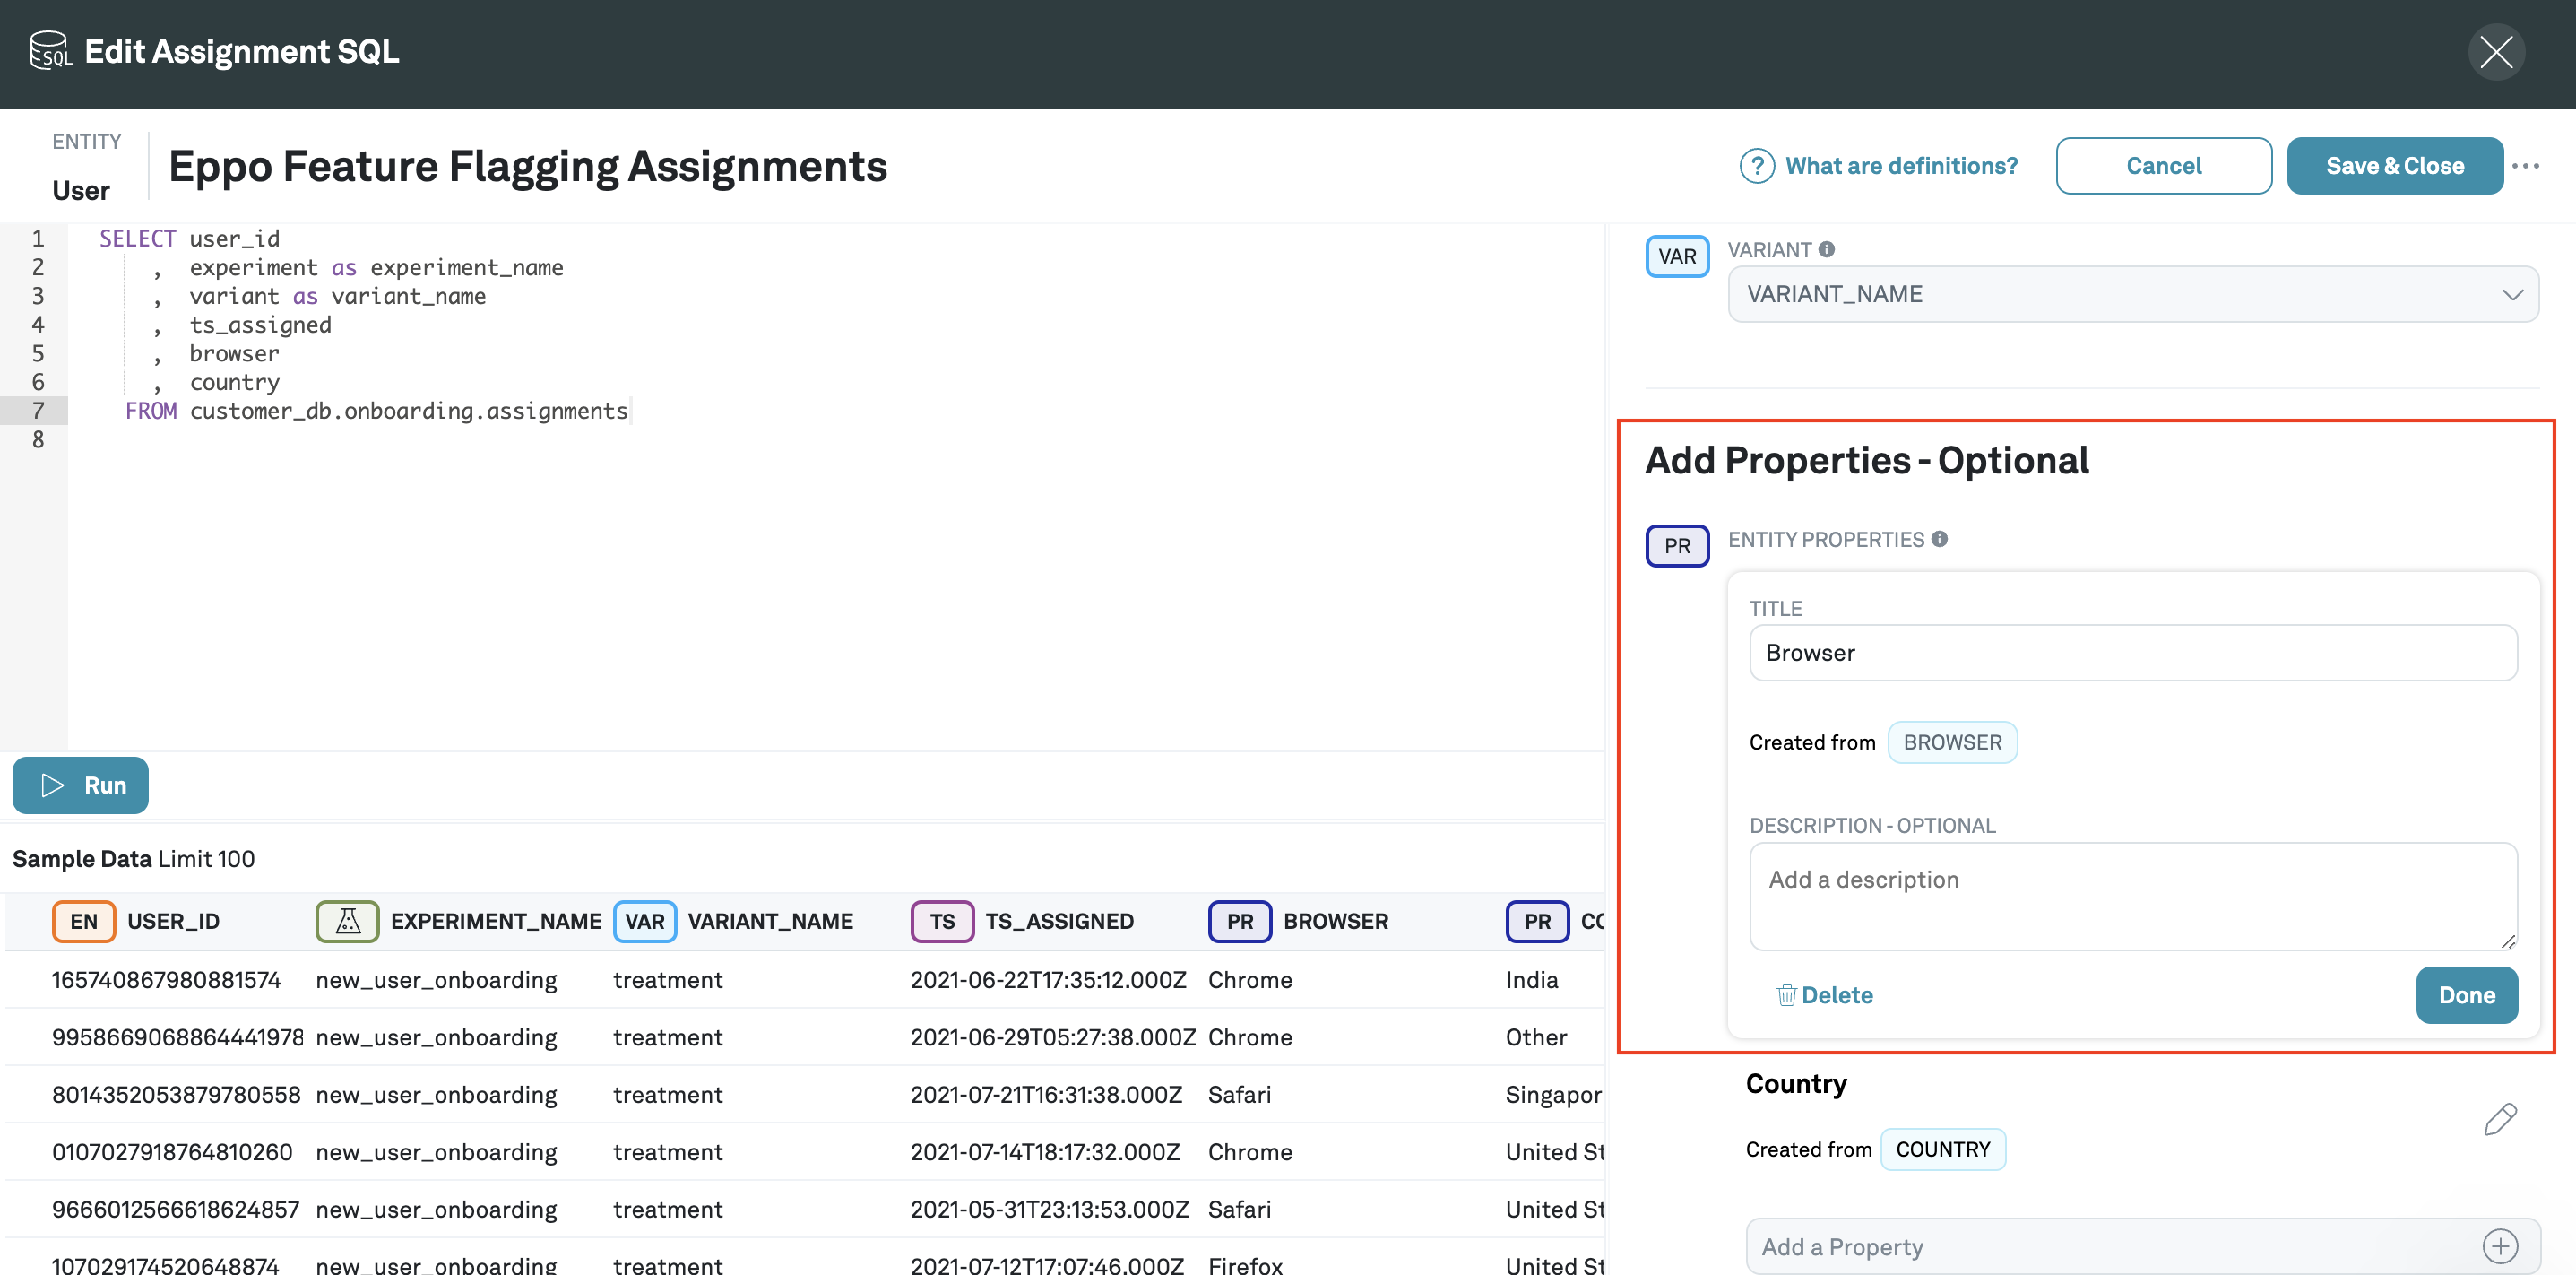Click the VAR badge on VARIANT_NAME column
The height and width of the screenshot is (1275, 2576).
(x=644, y=921)
